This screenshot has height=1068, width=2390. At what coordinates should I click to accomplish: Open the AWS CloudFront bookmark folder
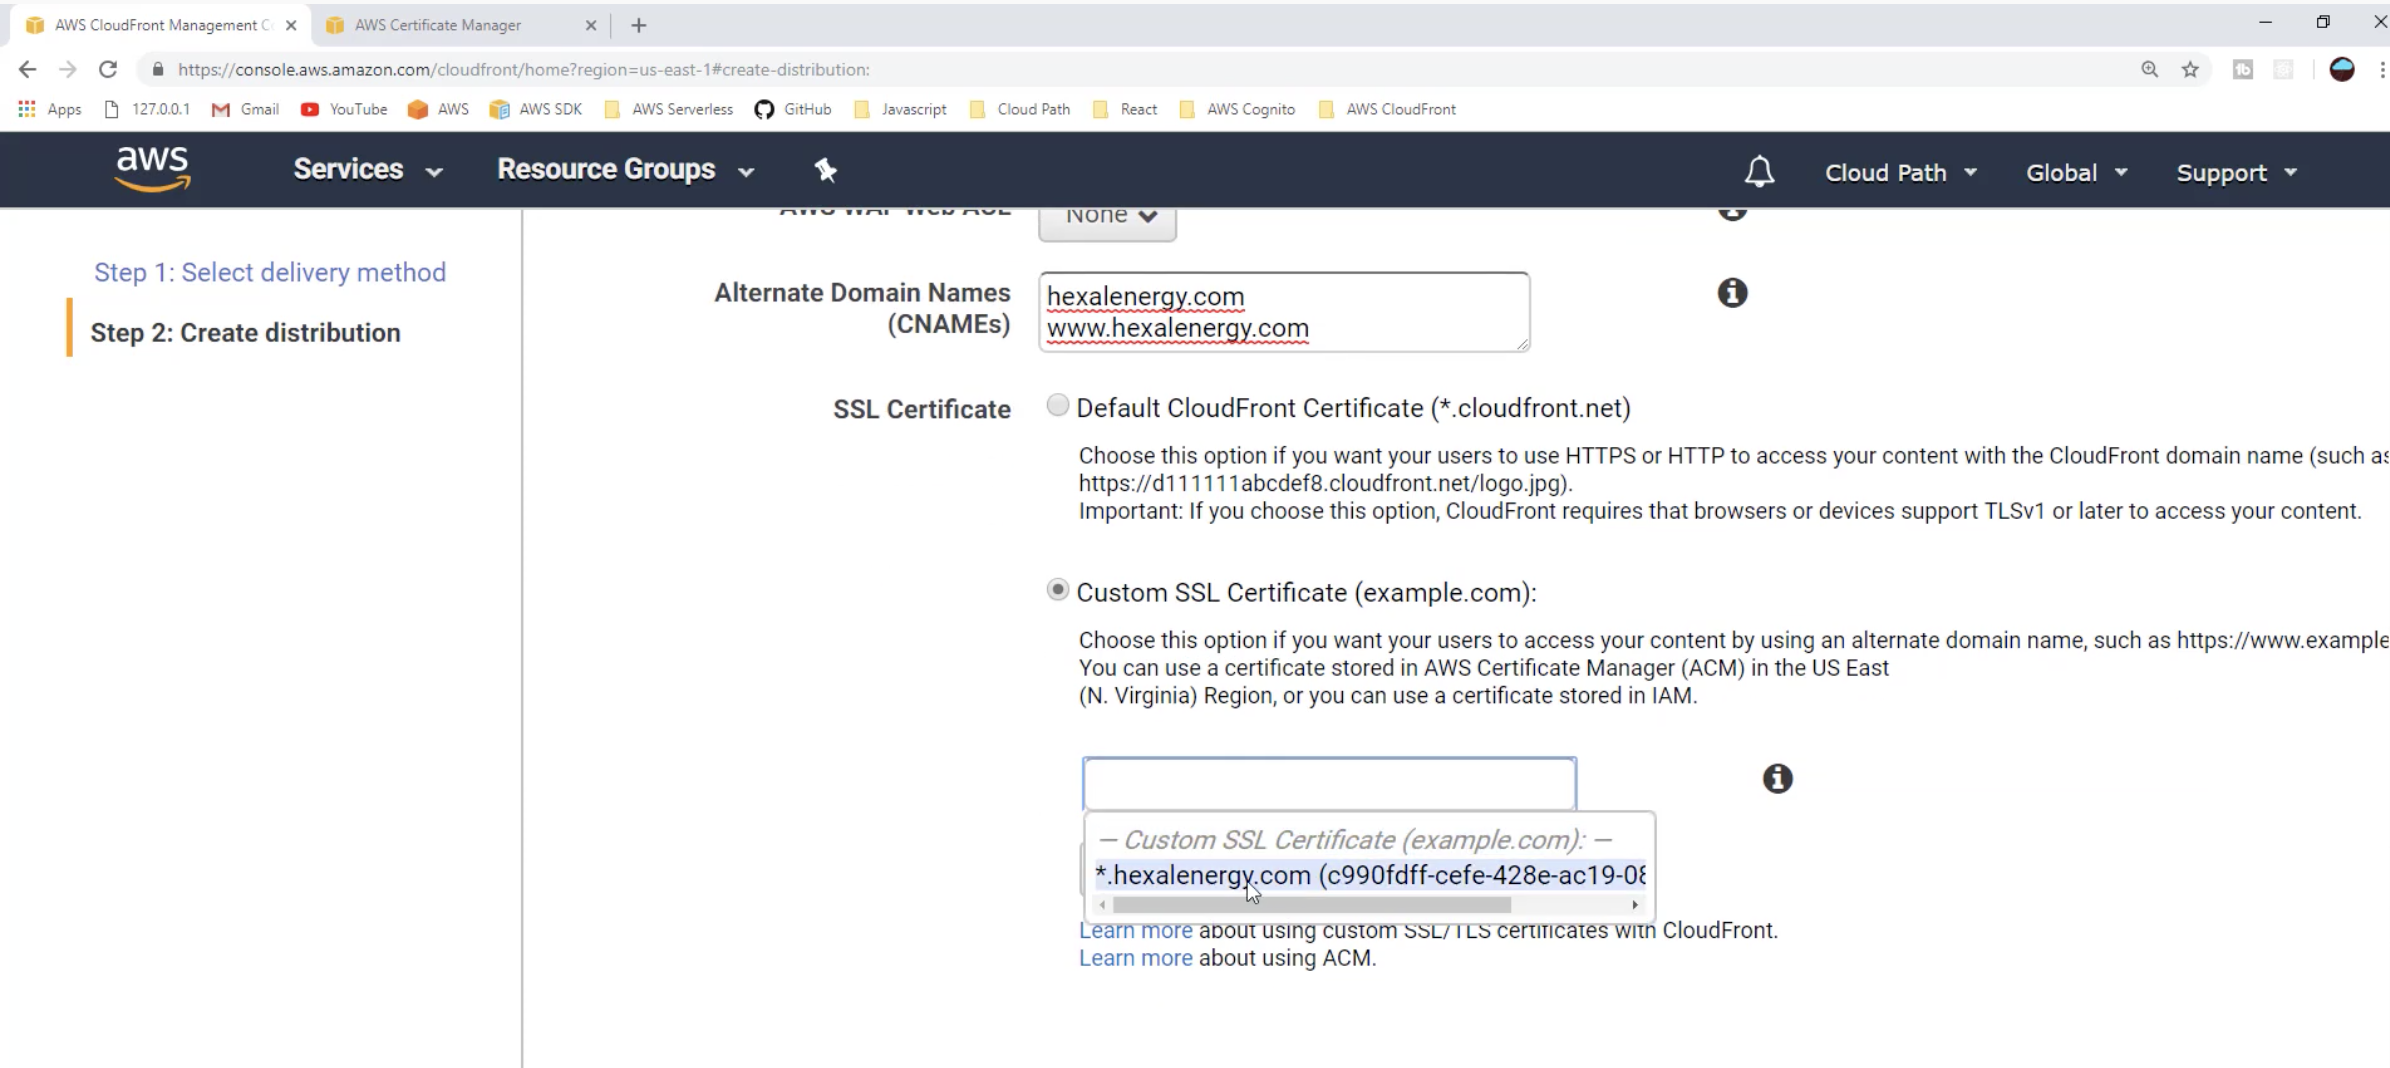point(1387,109)
